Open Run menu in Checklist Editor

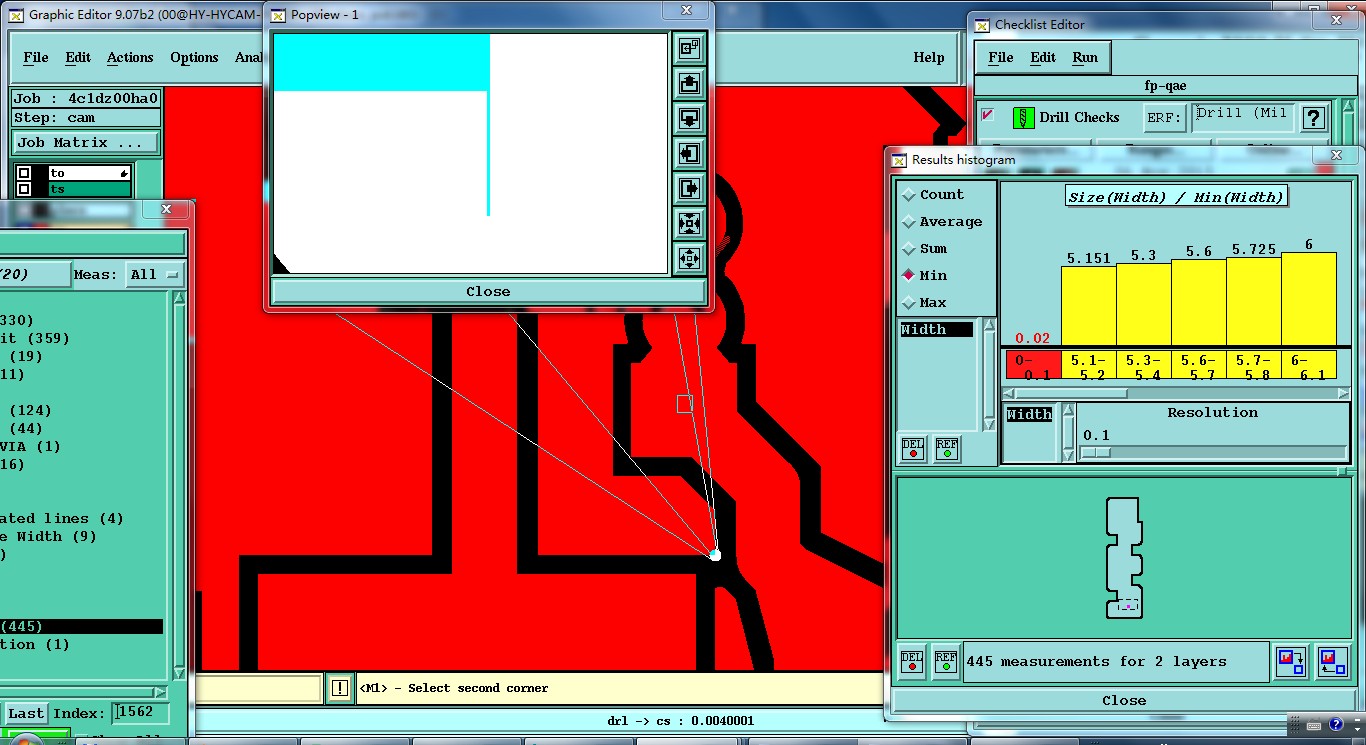1085,57
